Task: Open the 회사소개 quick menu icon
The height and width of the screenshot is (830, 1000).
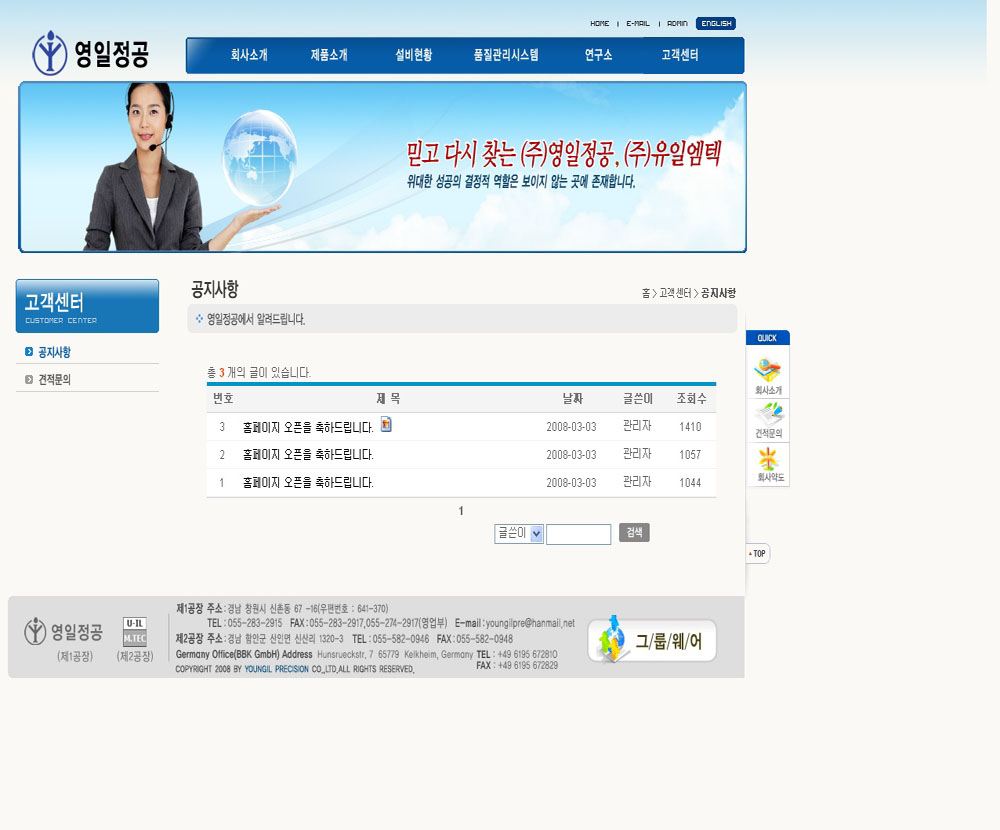Action: [768, 375]
